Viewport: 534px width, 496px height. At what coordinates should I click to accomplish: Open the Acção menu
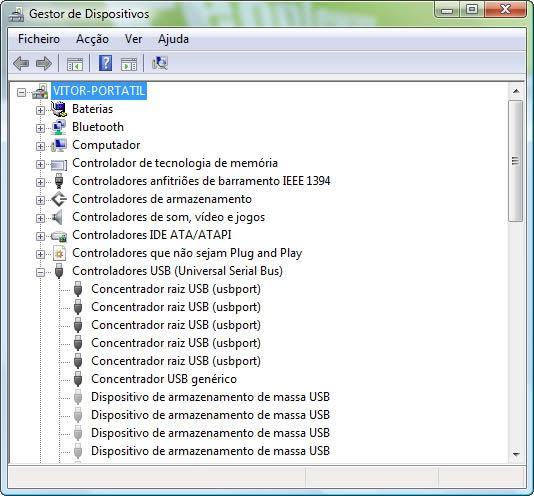point(92,39)
